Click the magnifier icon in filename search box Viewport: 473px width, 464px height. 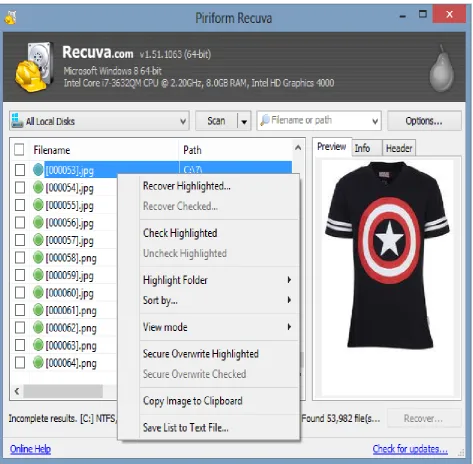click(265, 120)
